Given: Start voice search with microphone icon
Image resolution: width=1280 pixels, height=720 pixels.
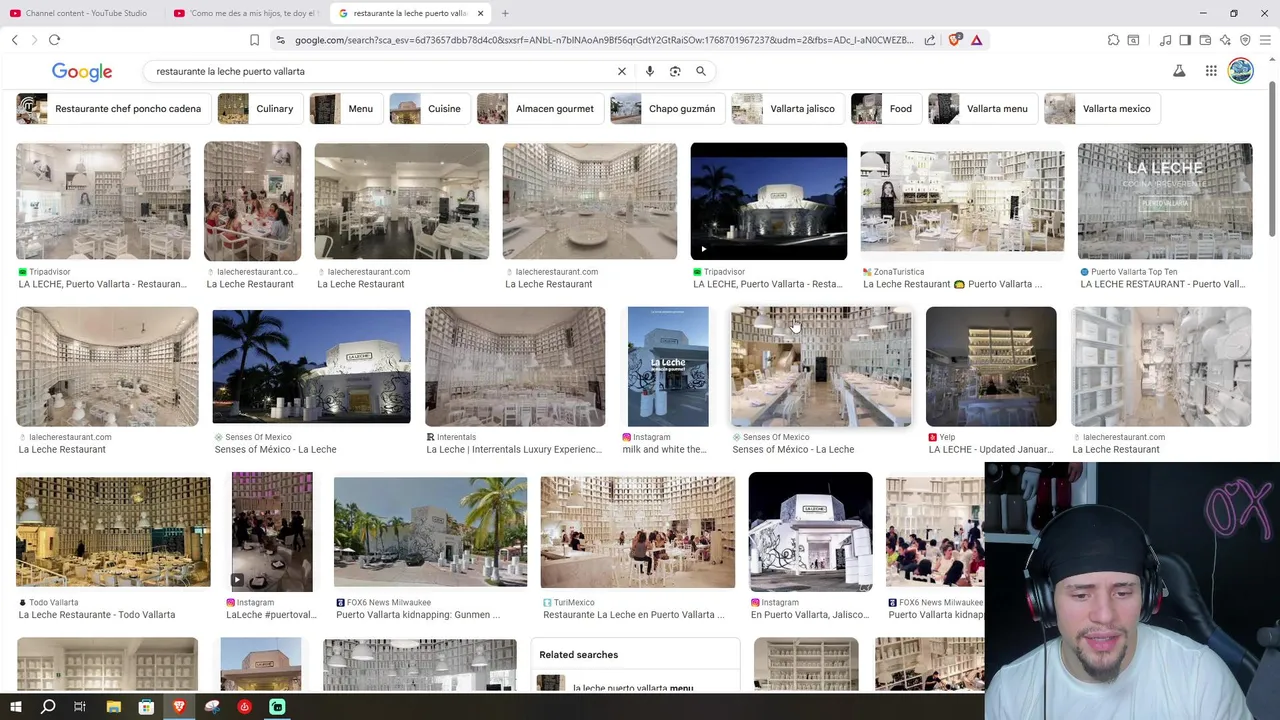Looking at the screenshot, I should tap(650, 71).
